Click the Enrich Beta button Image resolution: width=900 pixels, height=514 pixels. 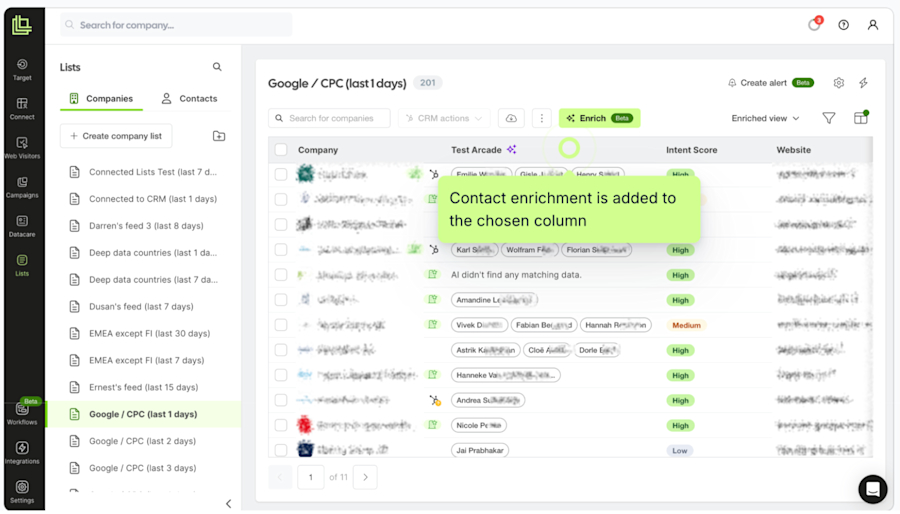[x=599, y=118]
